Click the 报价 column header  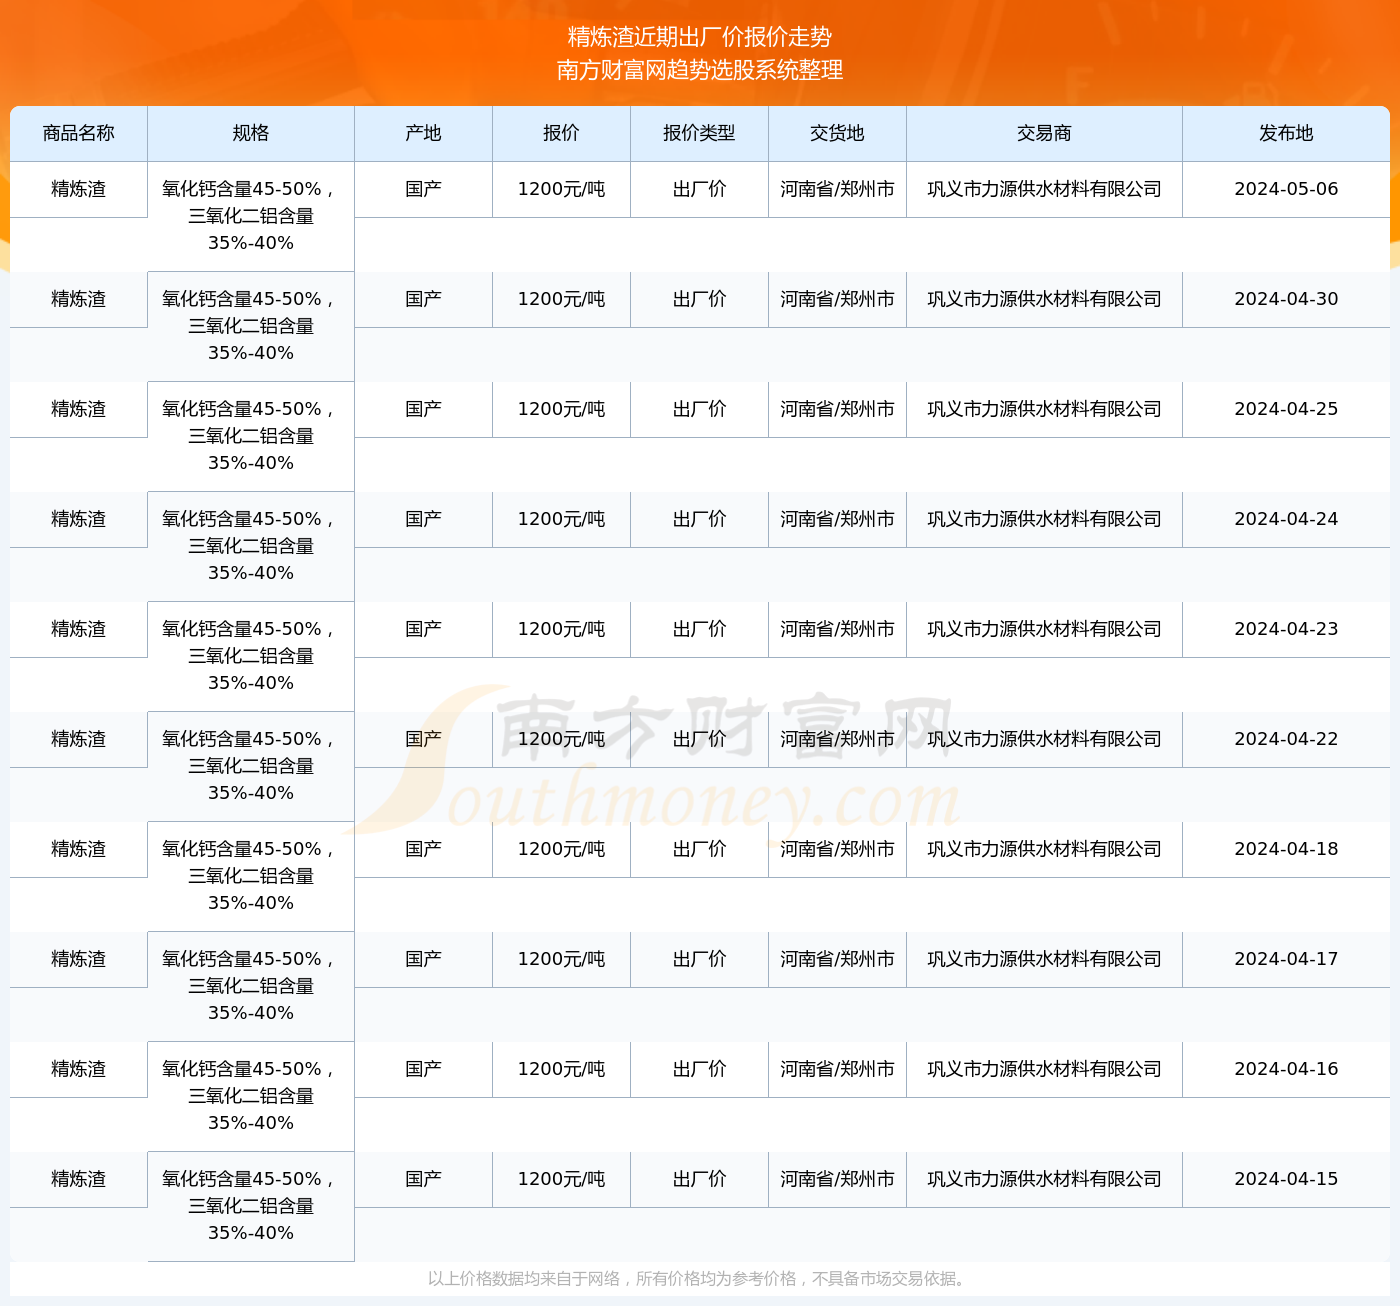click(561, 133)
